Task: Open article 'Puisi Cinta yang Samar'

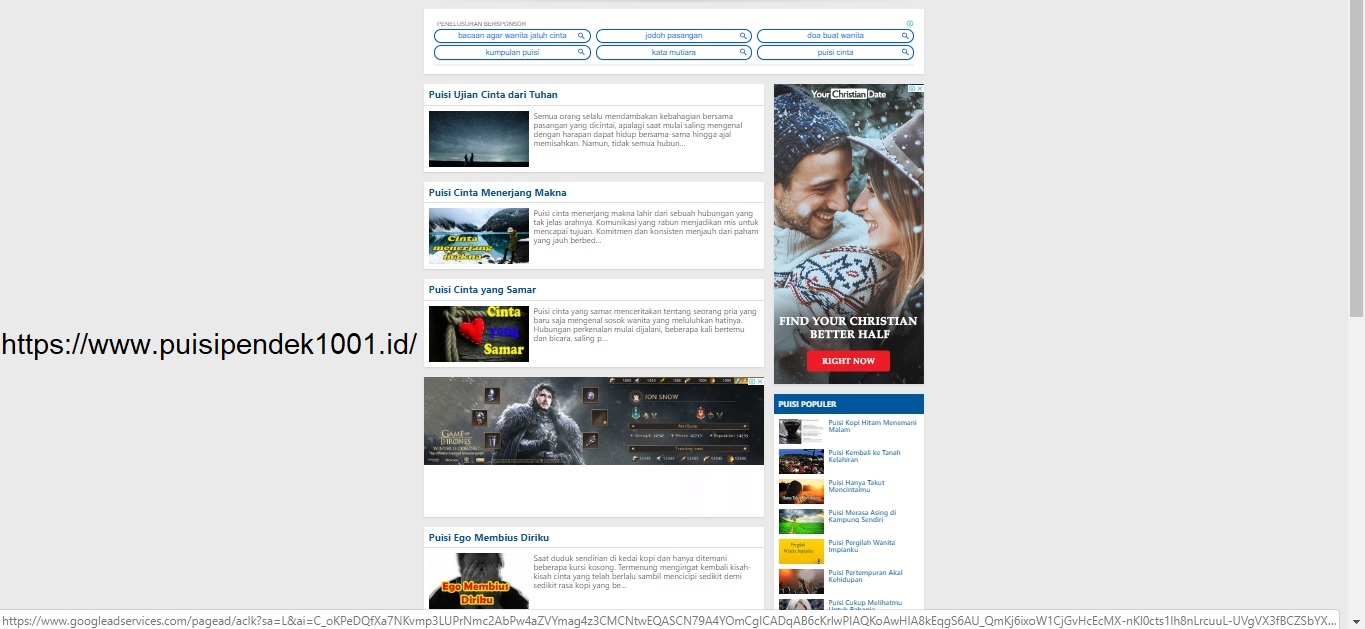Action: tap(482, 290)
